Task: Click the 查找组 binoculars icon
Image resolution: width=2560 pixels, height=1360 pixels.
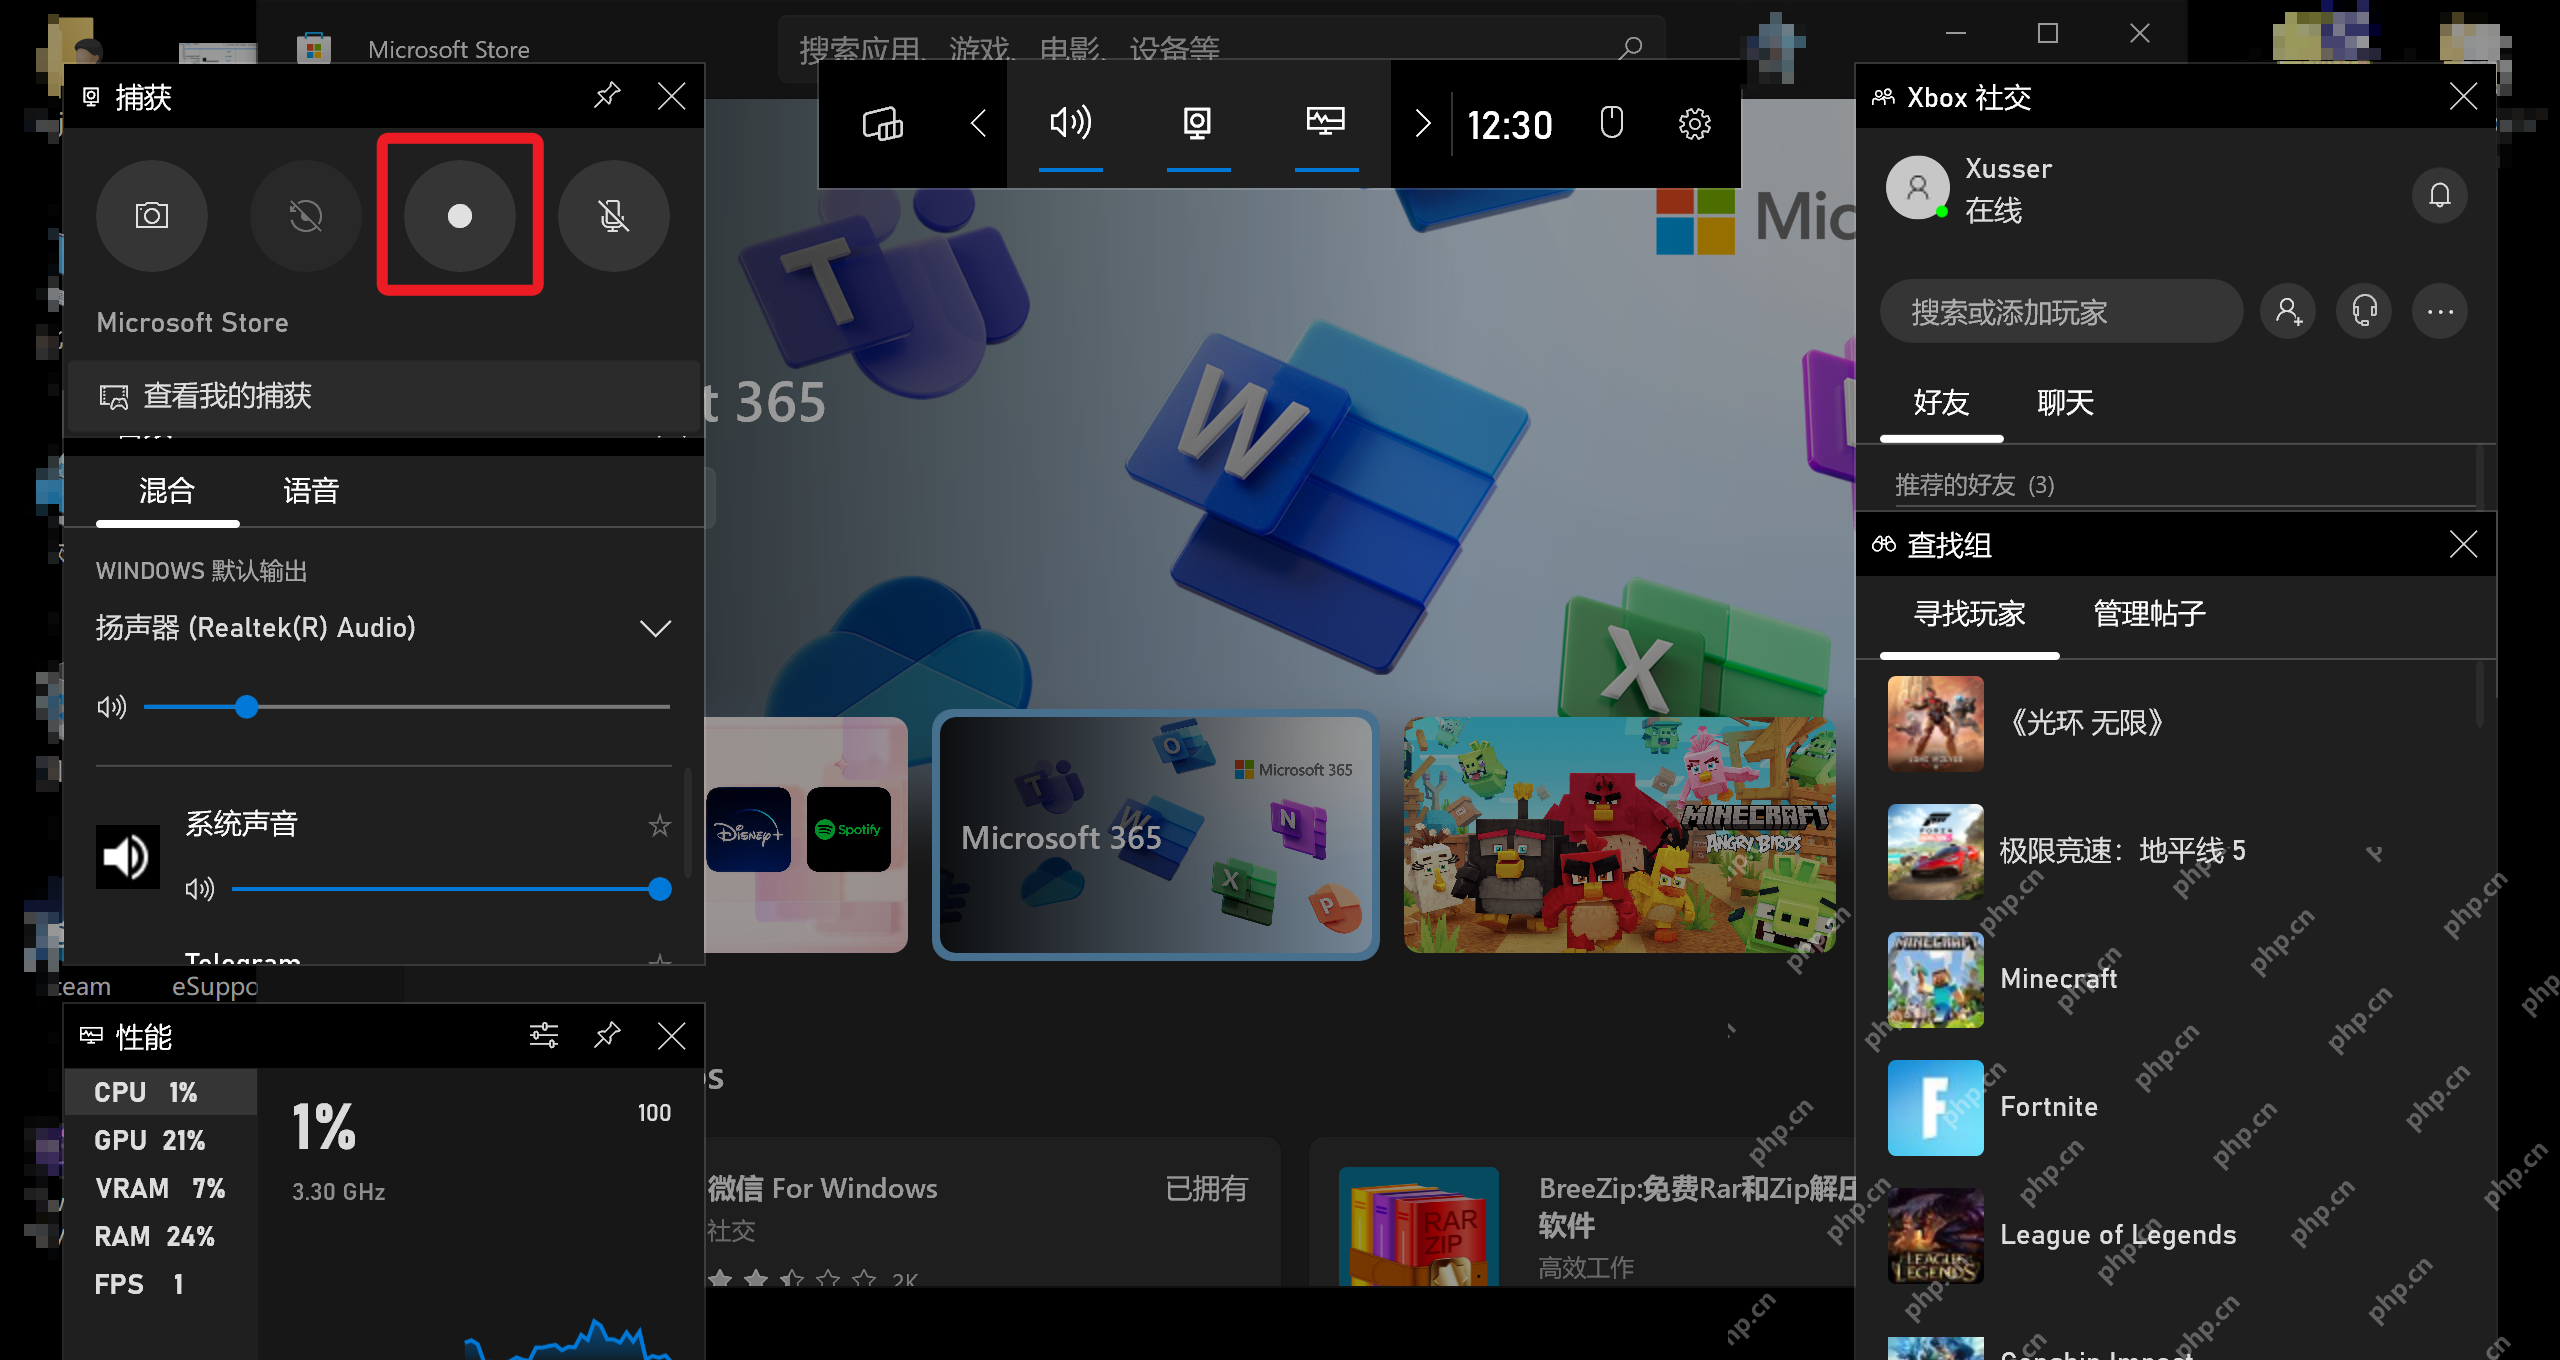Action: (1883, 544)
